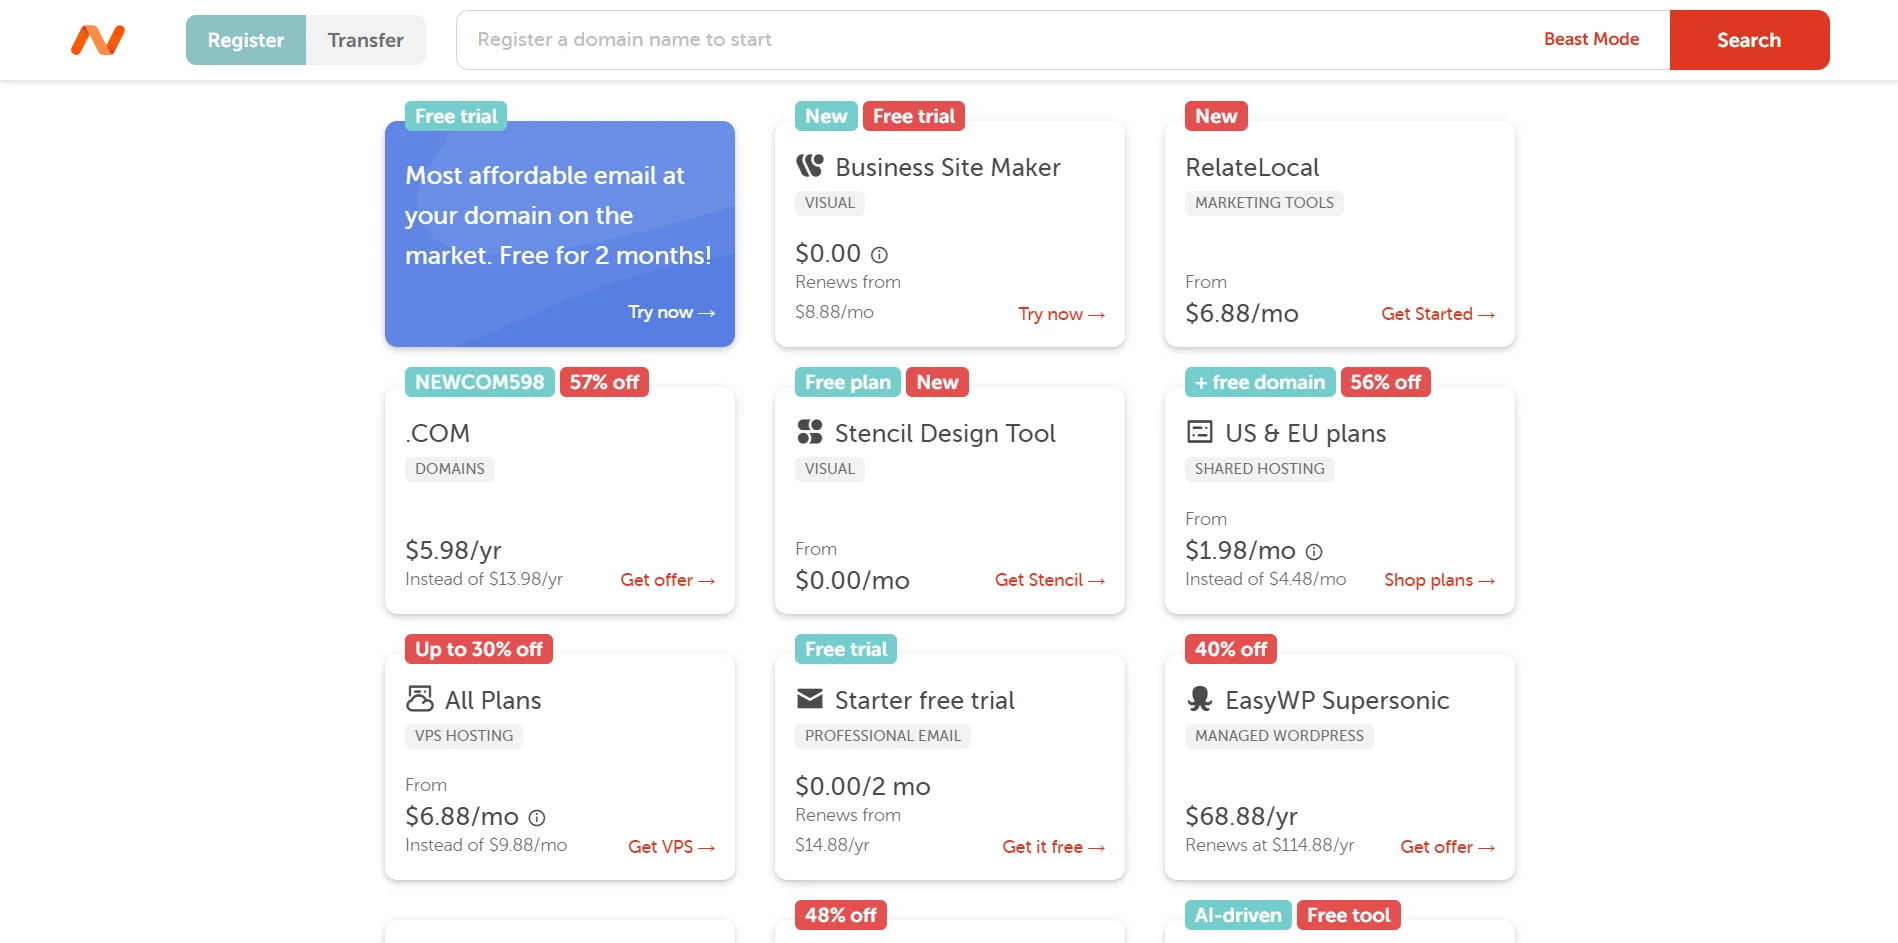
Task: Click the AI-driven badge
Action: tap(1238, 915)
